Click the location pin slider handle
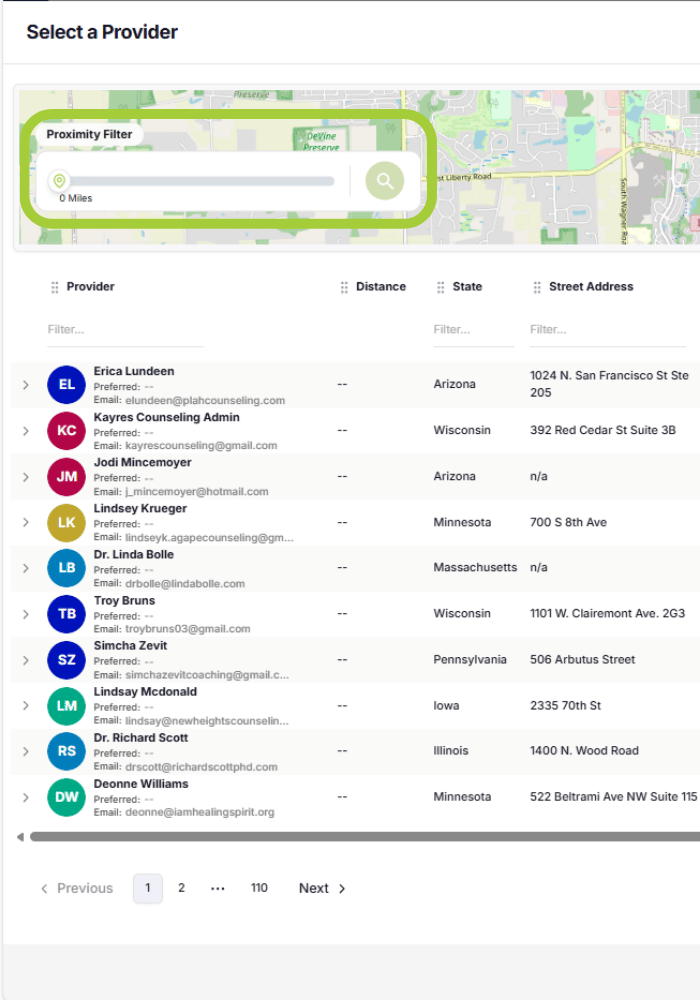Image resolution: width=700 pixels, height=1000 pixels. click(x=59, y=180)
